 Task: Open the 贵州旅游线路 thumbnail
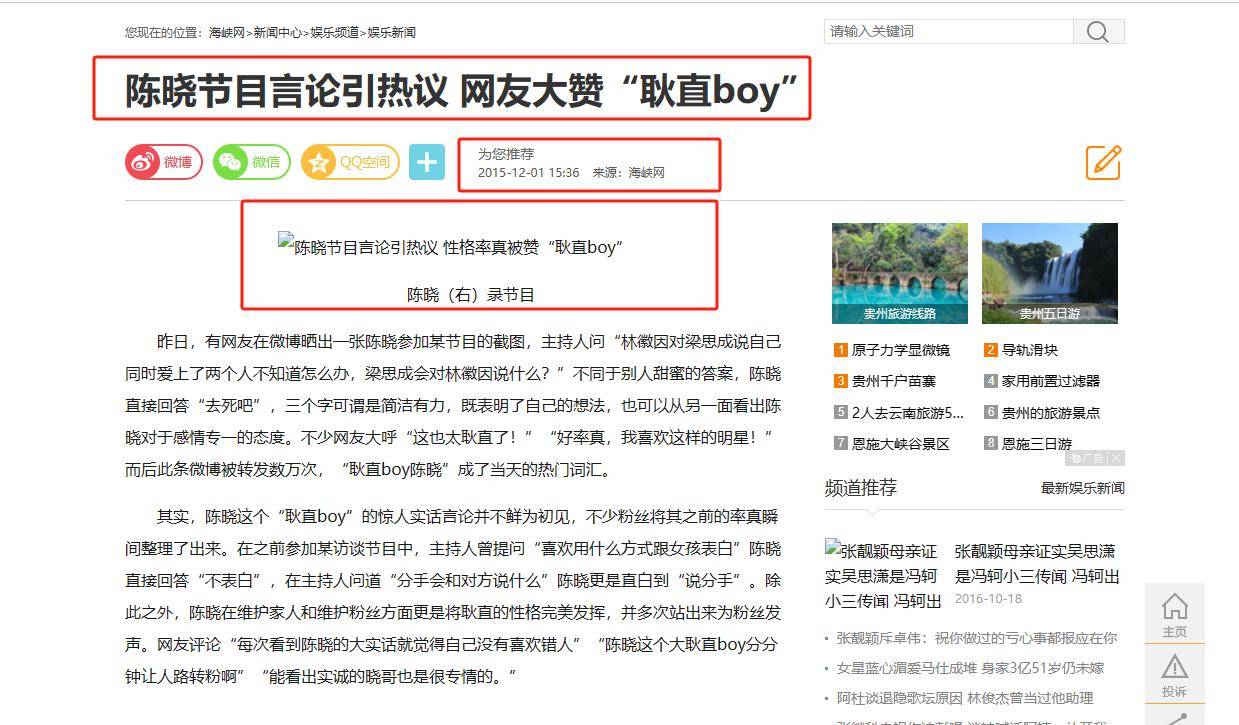tap(900, 273)
